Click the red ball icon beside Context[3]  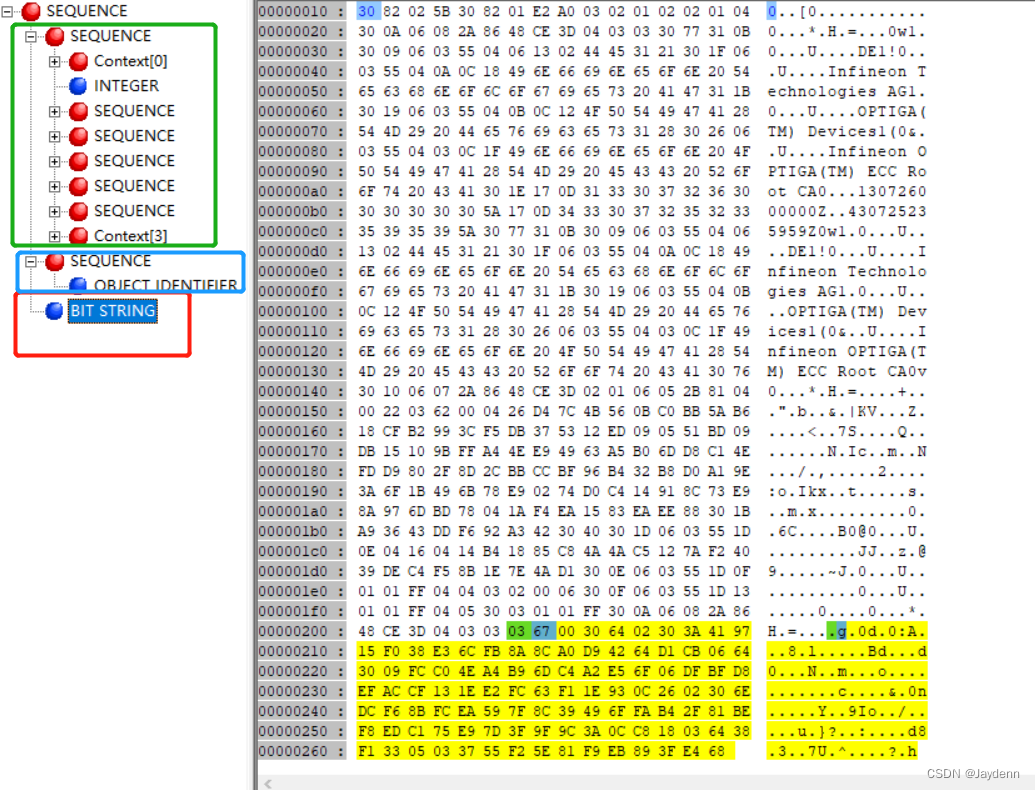coord(79,236)
